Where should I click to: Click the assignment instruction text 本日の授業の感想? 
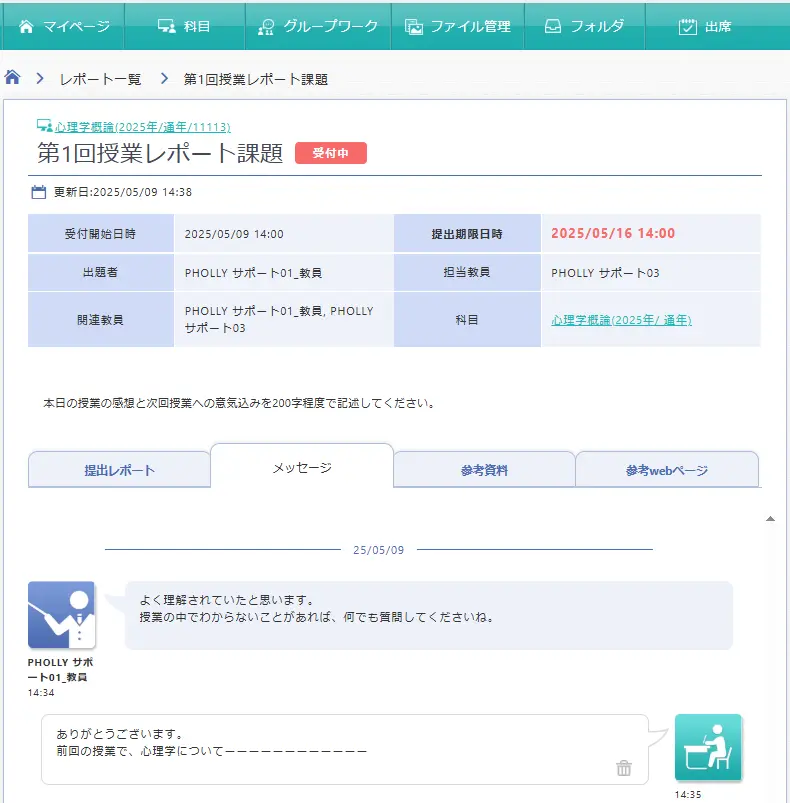240,403
